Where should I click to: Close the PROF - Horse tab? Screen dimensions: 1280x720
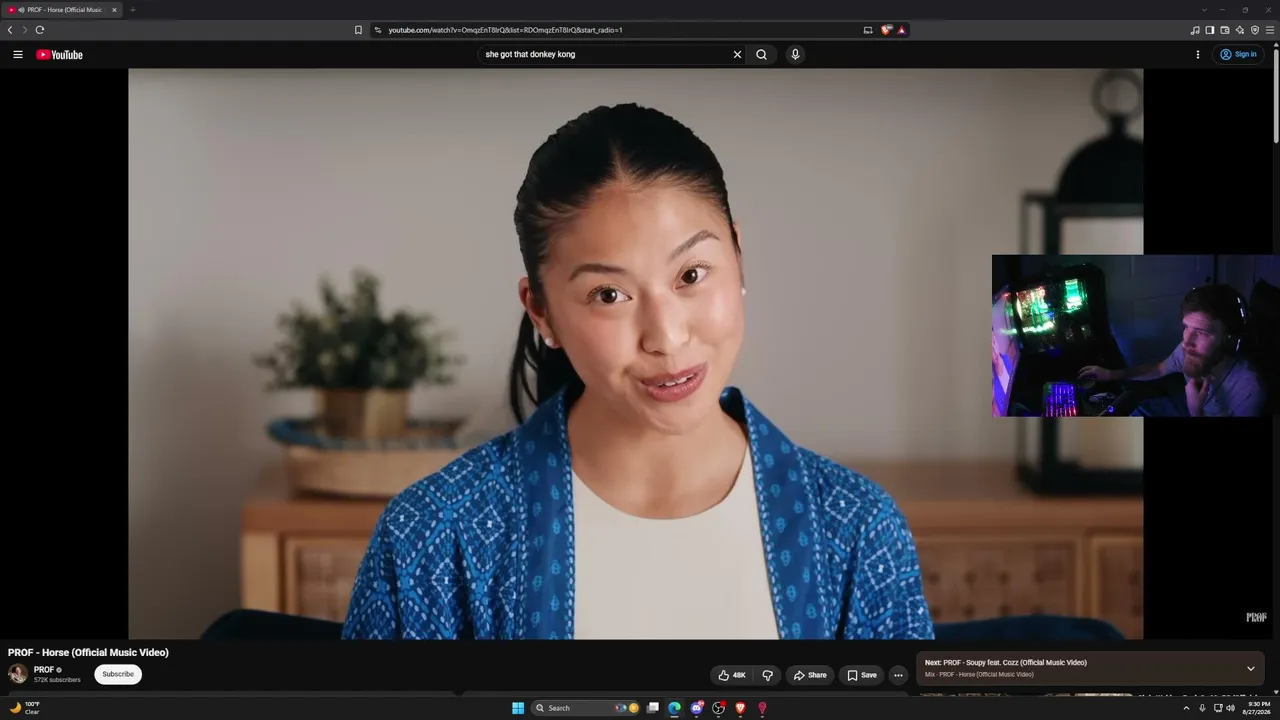coord(114,10)
